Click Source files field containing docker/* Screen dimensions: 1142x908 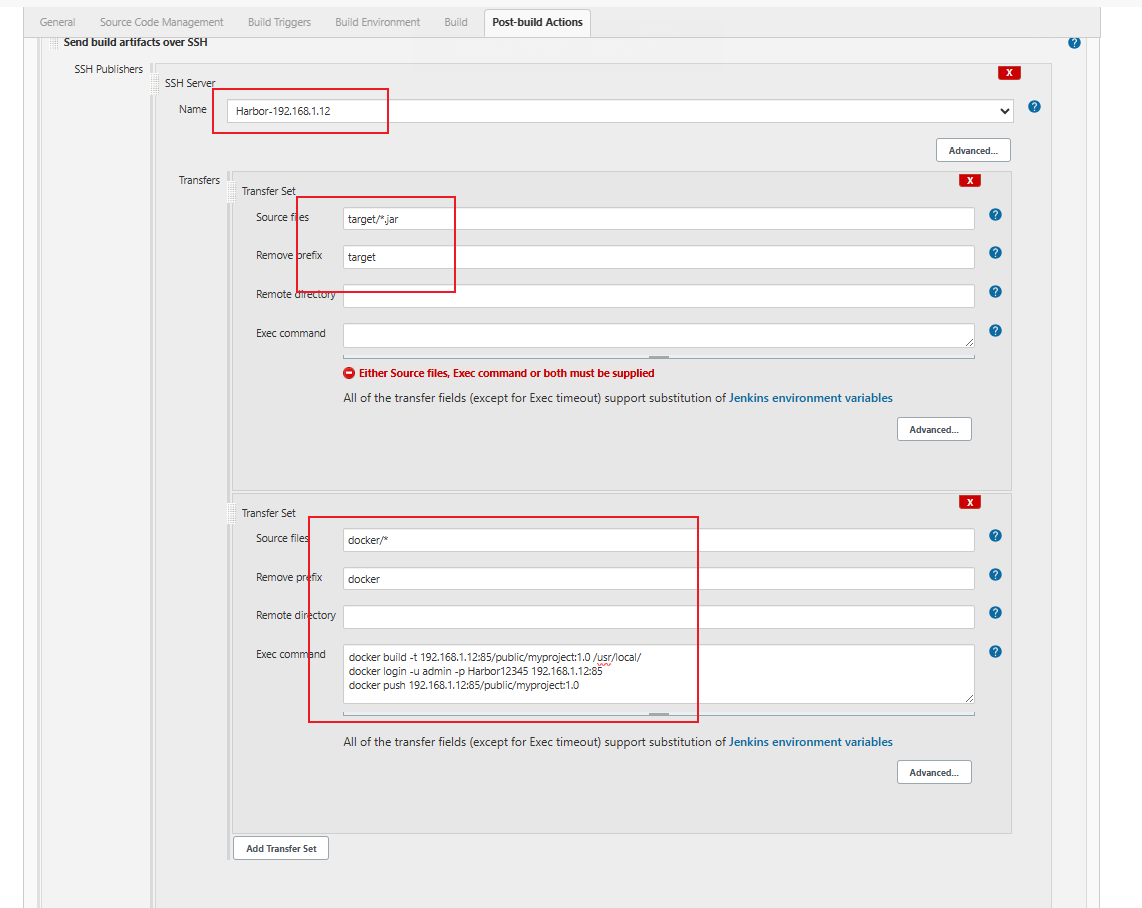point(658,540)
